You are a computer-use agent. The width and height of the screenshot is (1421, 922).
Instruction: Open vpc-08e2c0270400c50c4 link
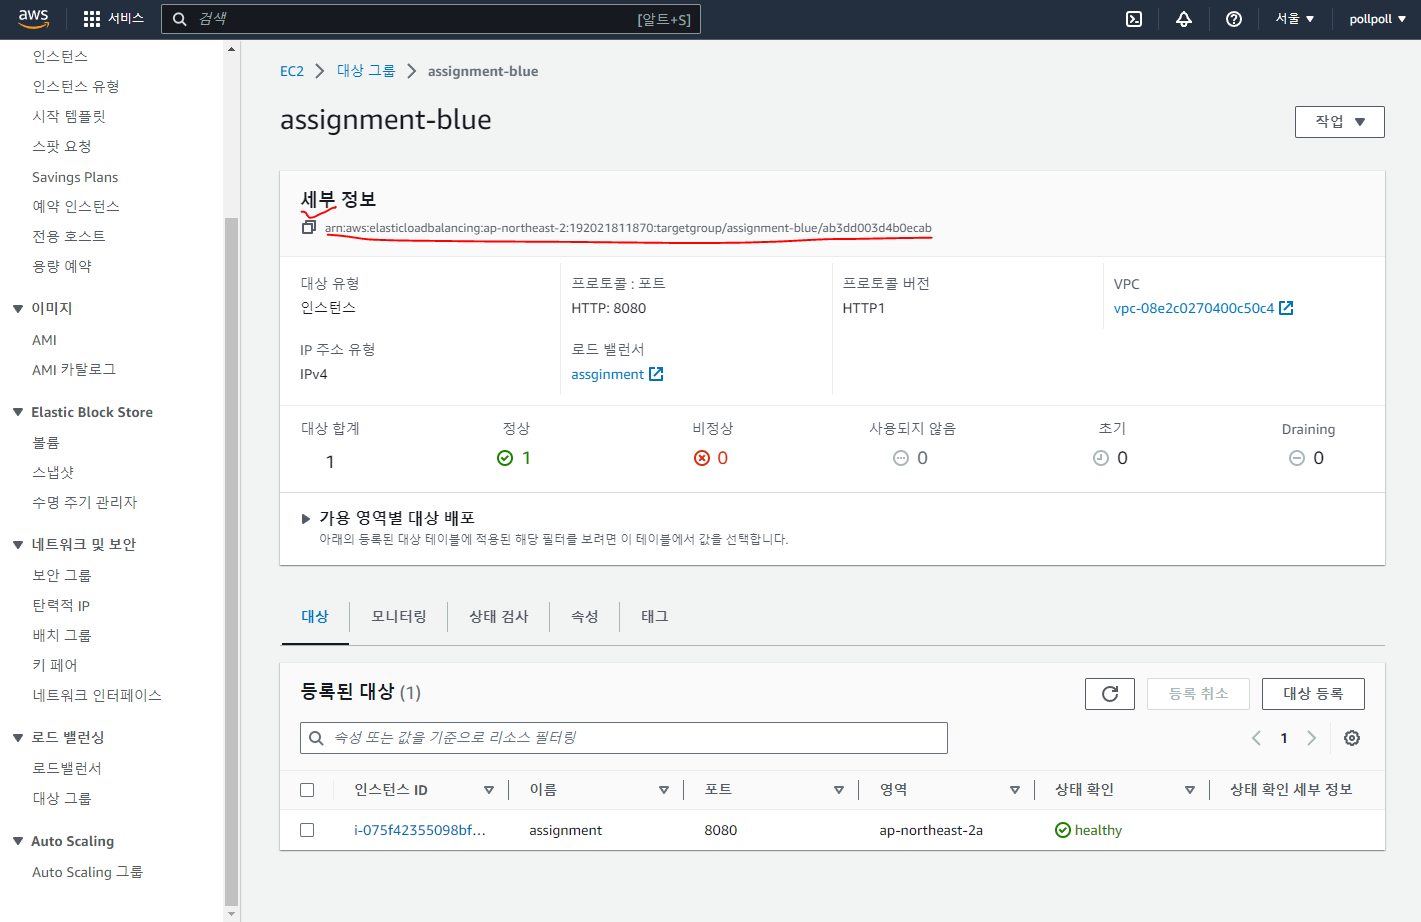coord(1194,308)
